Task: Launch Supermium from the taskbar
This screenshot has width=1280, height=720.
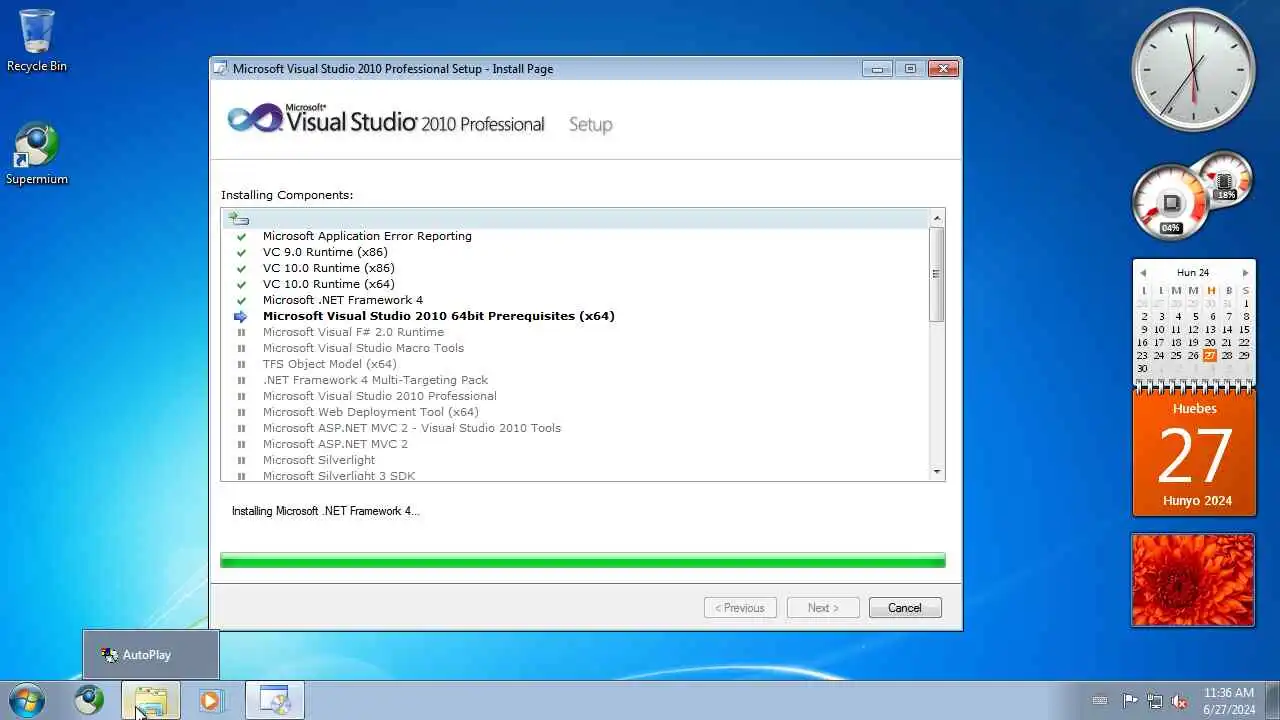Action: coord(89,700)
